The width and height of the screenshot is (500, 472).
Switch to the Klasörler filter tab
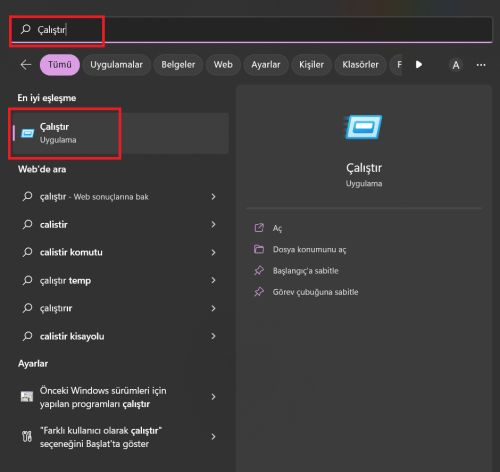[360, 65]
